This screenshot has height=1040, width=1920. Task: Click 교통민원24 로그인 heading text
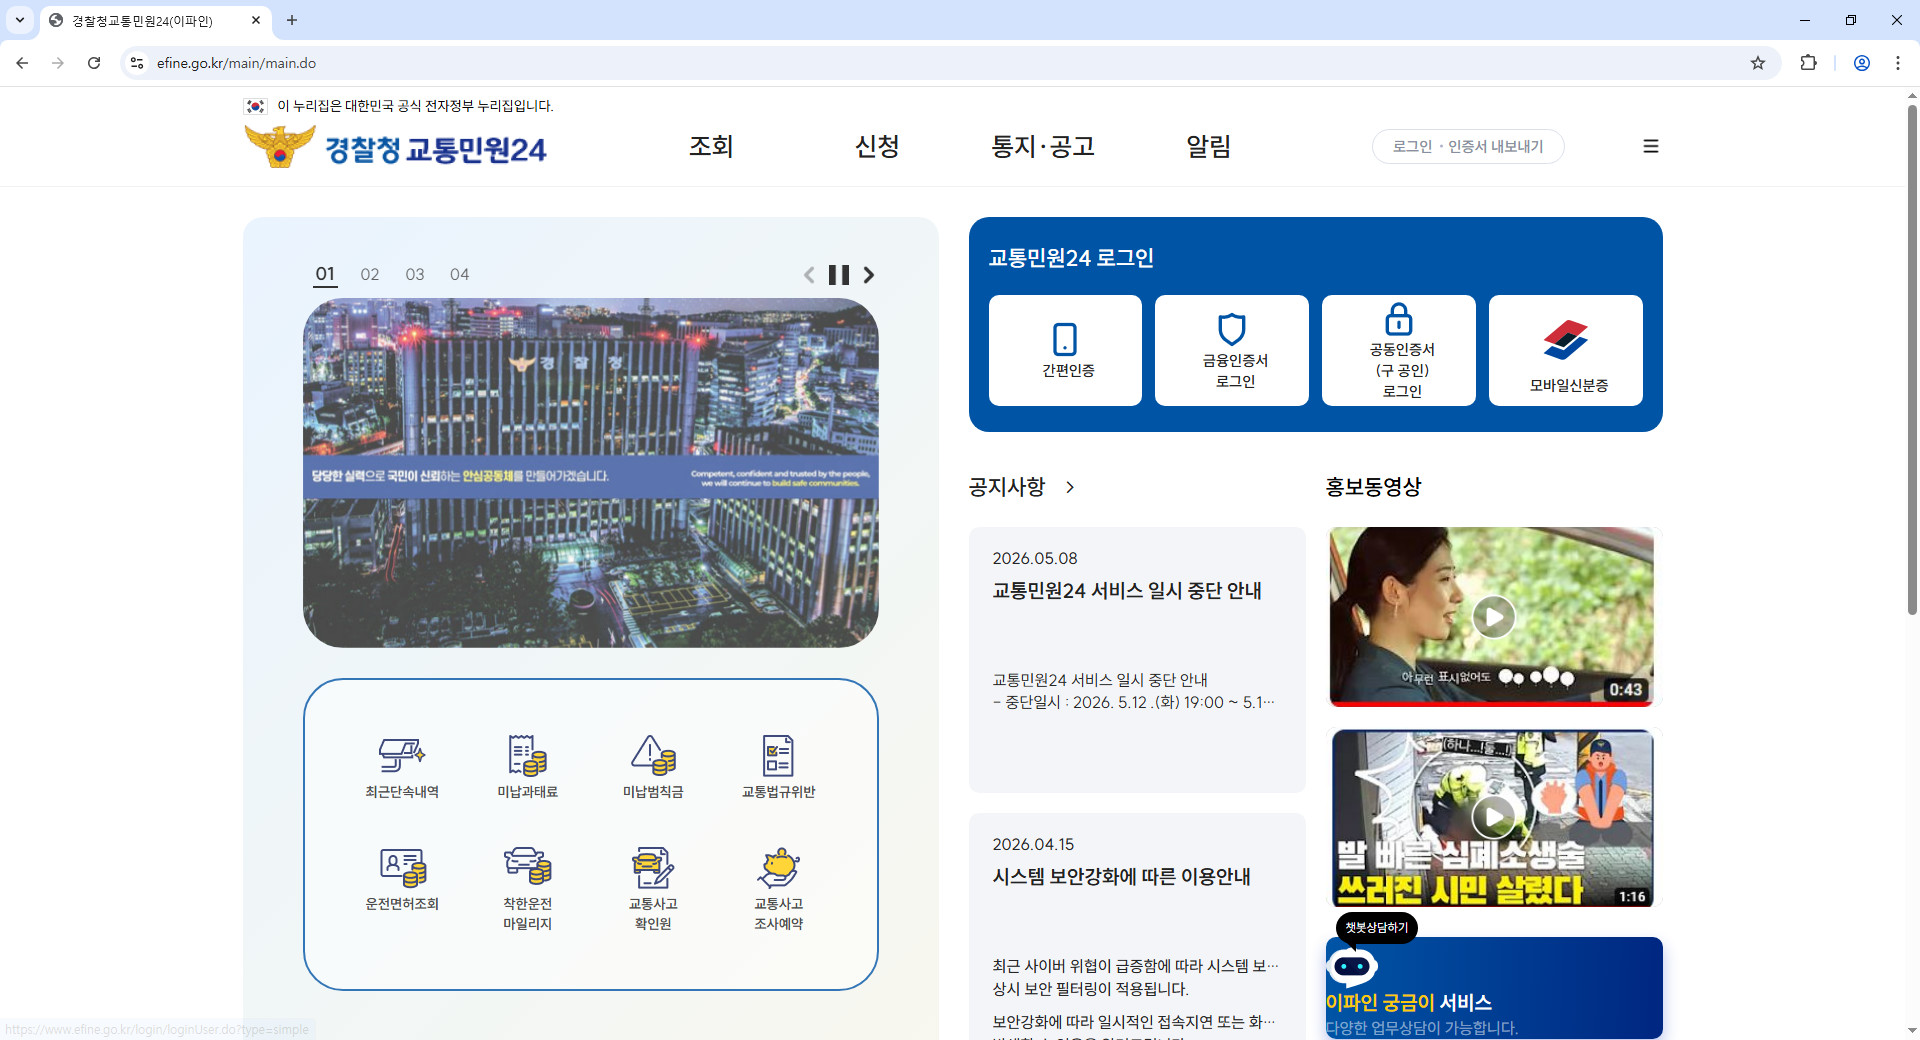pos(1071,258)
